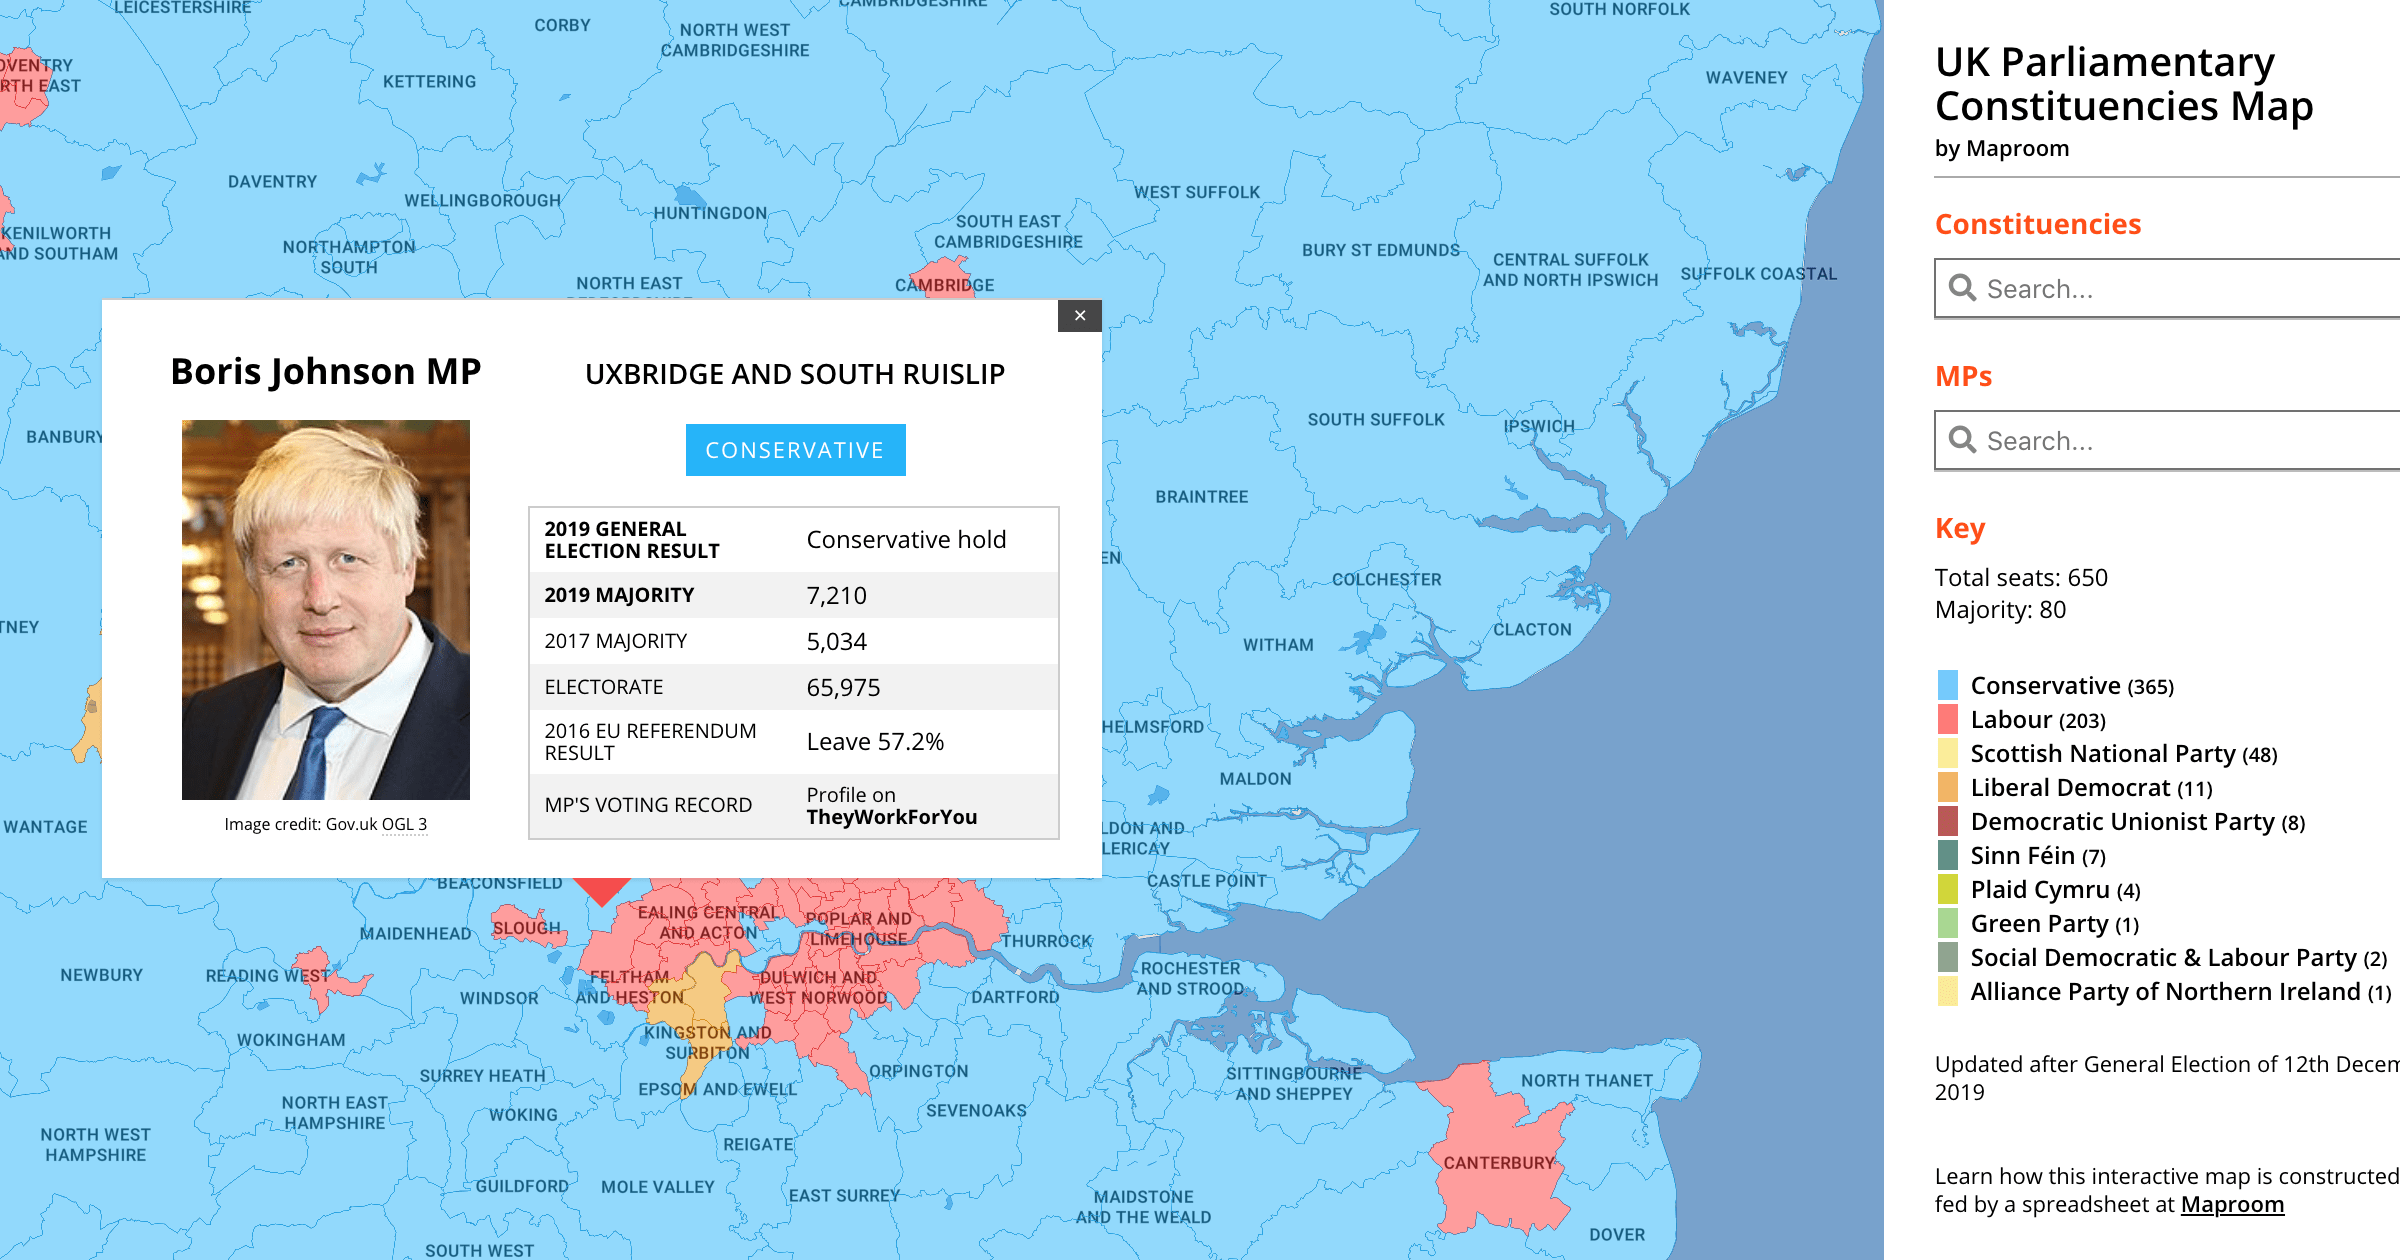Click Boris Johnson's portrait photo
This screenshot has width=2400, height=1260.
point(325,609)
